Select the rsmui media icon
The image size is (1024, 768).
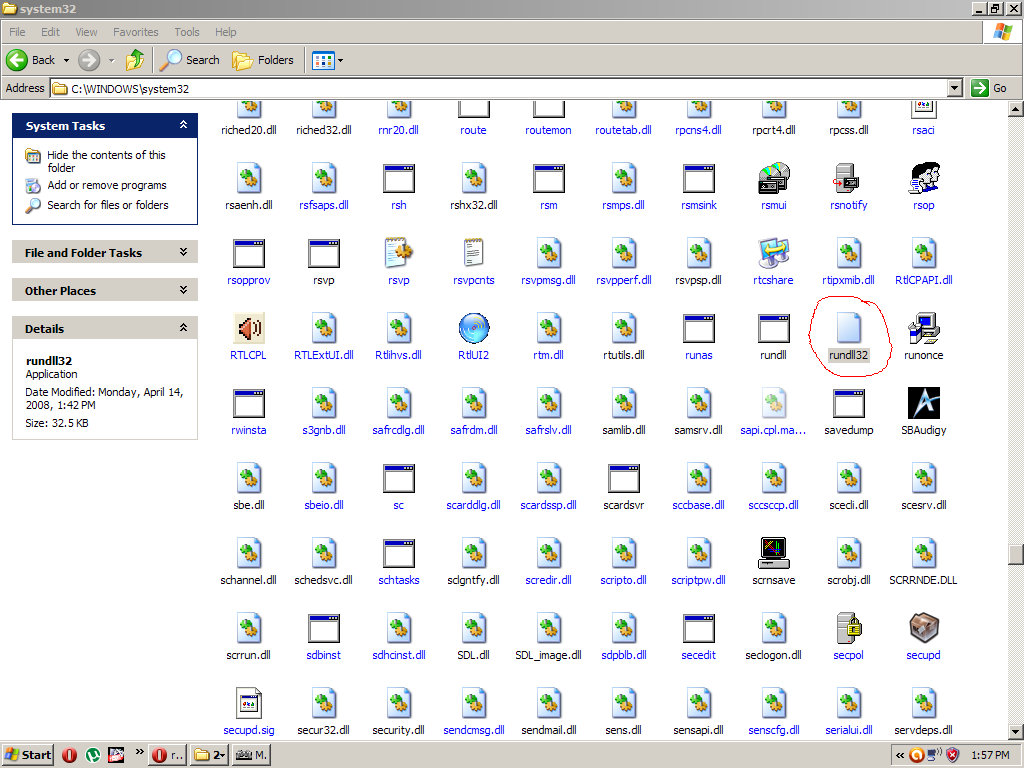[x=773, y=178]
